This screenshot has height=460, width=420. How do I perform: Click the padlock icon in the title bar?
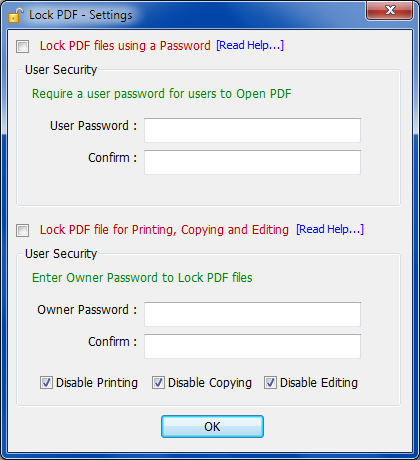click(x=16, y=15)
